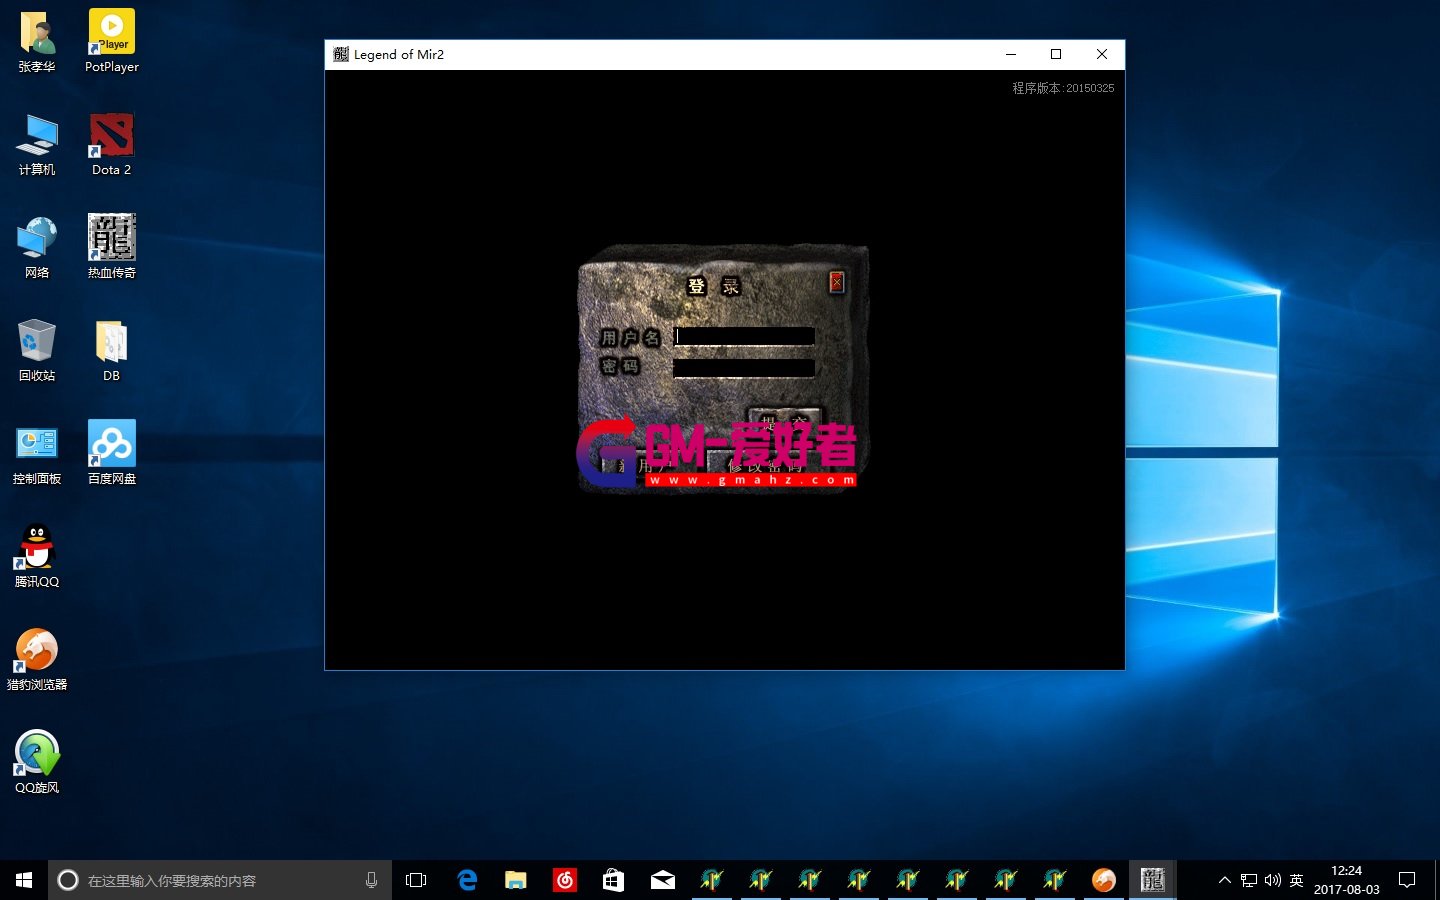Open the red NetEase music taskbar icon

564,880
